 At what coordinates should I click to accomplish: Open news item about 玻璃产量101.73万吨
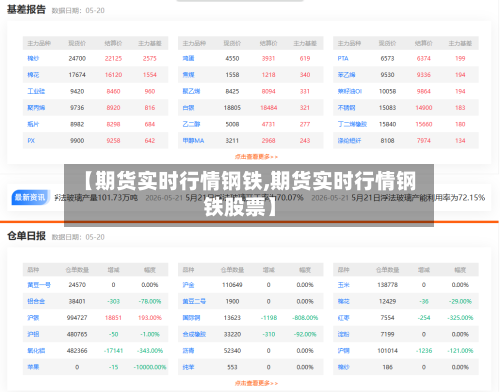(96, 198)
